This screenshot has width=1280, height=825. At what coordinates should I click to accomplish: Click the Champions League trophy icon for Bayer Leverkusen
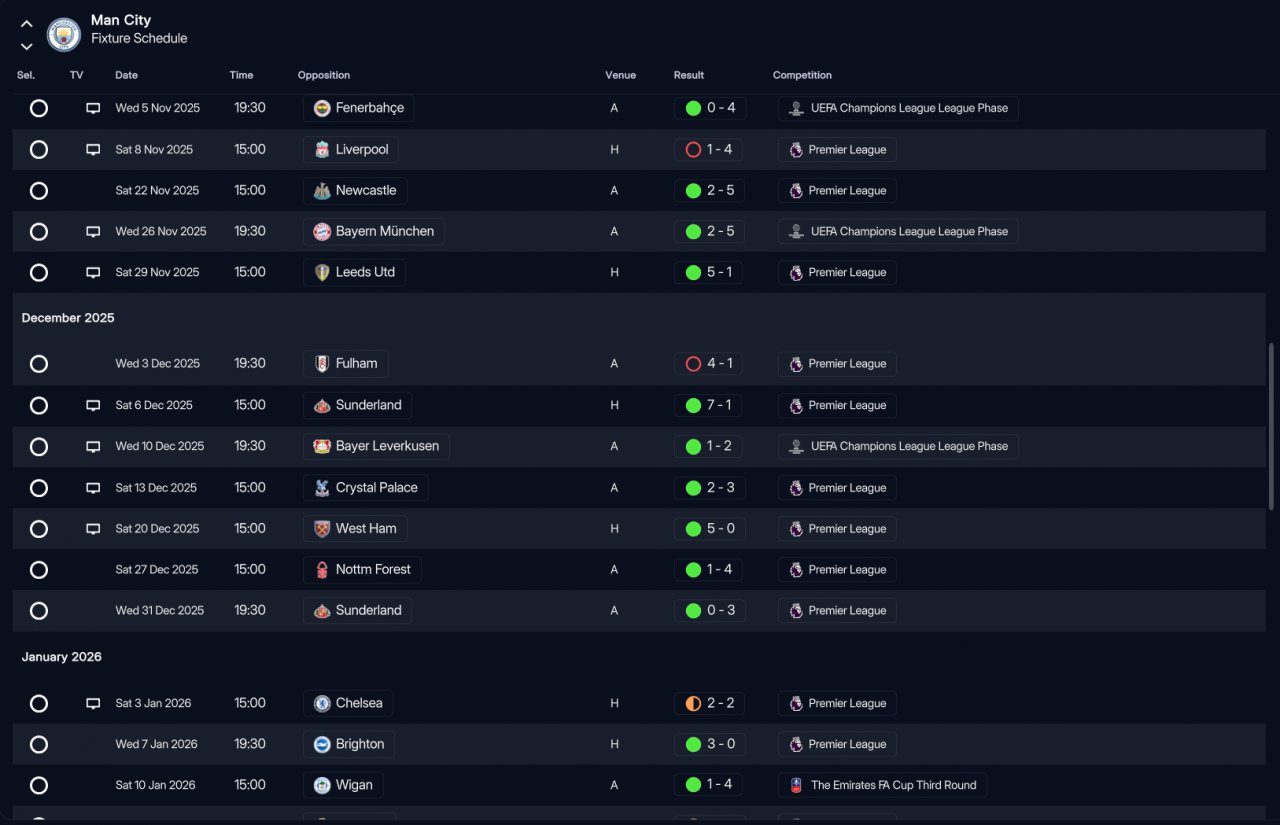pyautogui.click(x=796, y=447)
